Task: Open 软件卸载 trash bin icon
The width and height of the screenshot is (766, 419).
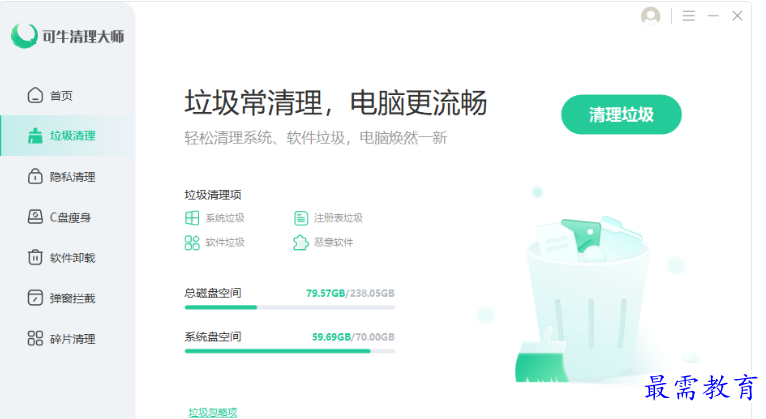Action: pos(35,257)
